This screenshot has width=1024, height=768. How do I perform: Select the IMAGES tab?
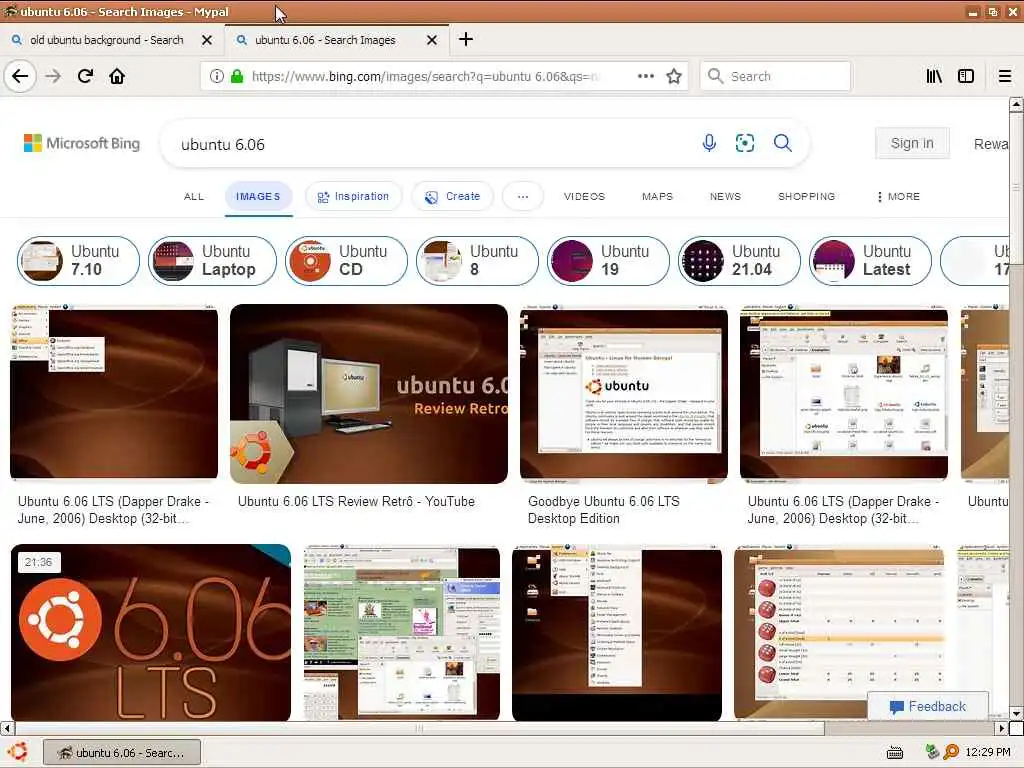[x=258, y=197]
